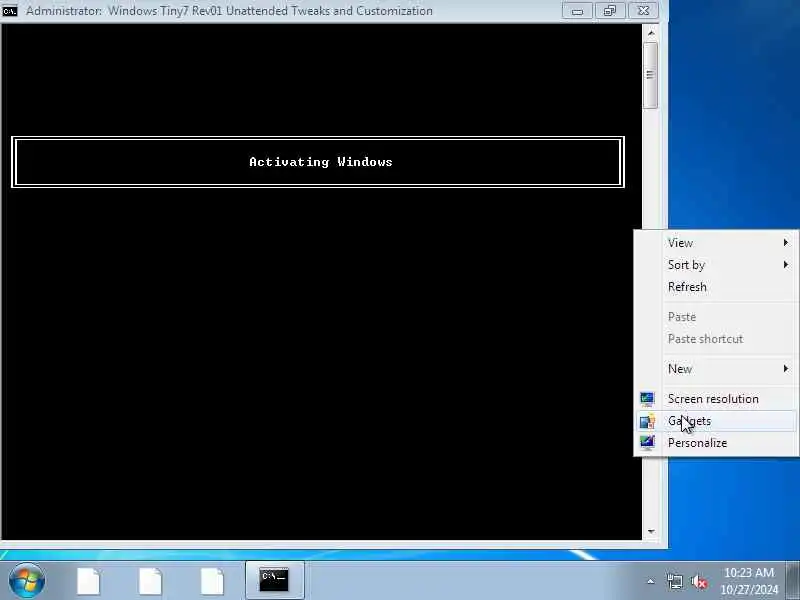Choose Sort by in the context menu

pos(717,265)
